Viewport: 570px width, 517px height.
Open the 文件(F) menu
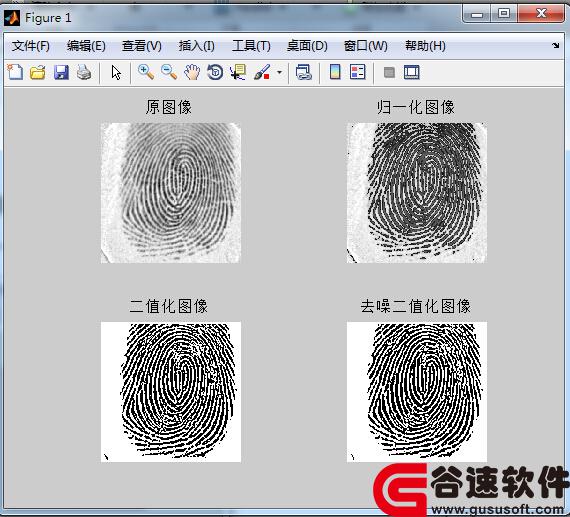click(x=31, y=46)
